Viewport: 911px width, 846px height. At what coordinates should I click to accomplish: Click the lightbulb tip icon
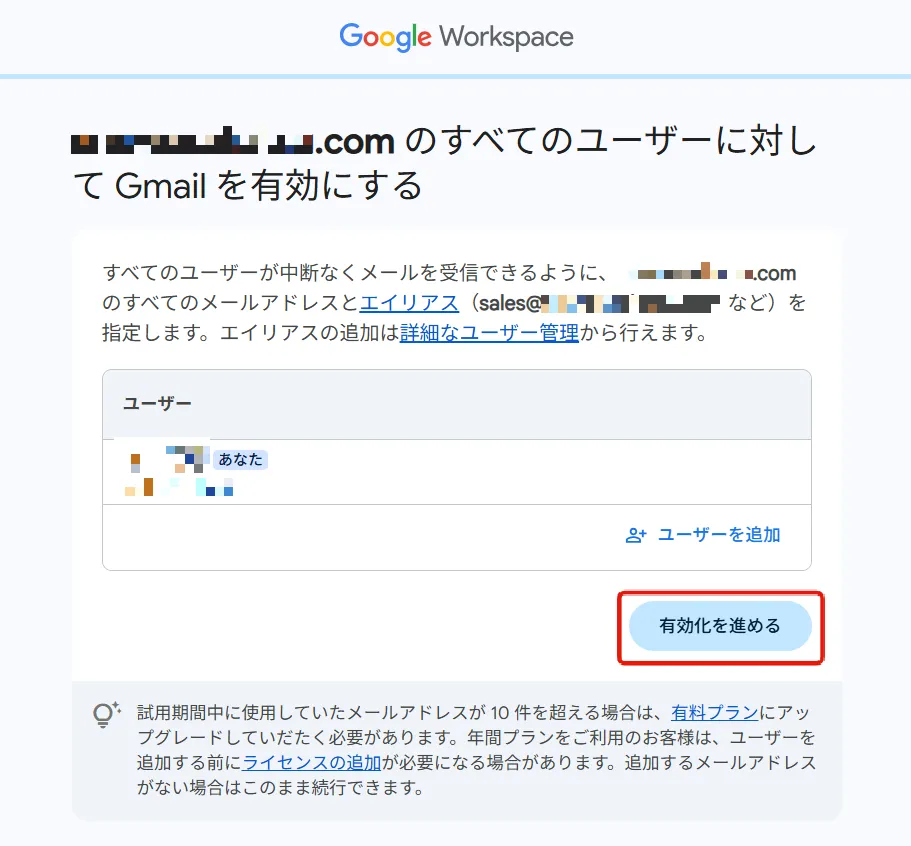click(x=106, y=715)
